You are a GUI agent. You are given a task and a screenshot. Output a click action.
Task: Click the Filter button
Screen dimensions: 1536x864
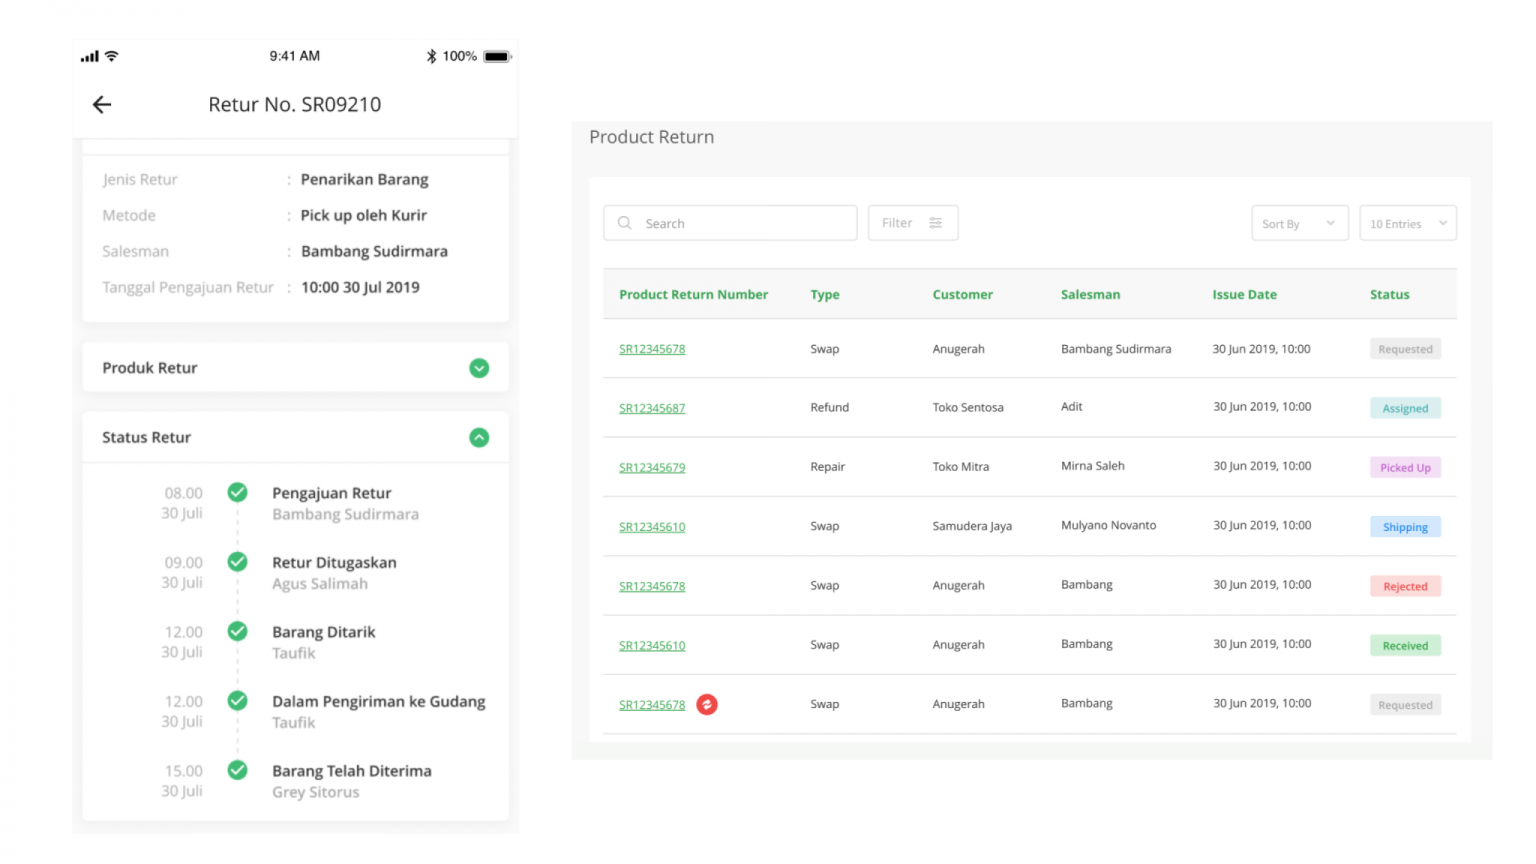912,223
